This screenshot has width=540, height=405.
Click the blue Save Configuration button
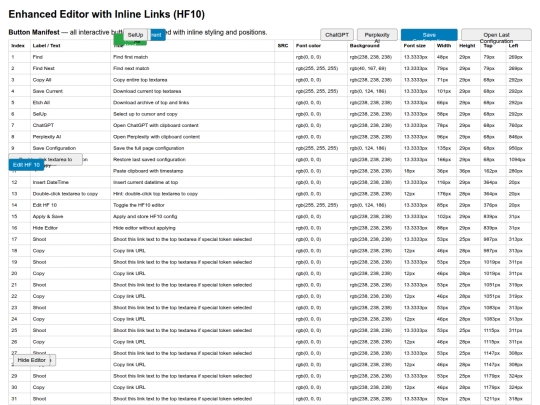coord(429,35)
